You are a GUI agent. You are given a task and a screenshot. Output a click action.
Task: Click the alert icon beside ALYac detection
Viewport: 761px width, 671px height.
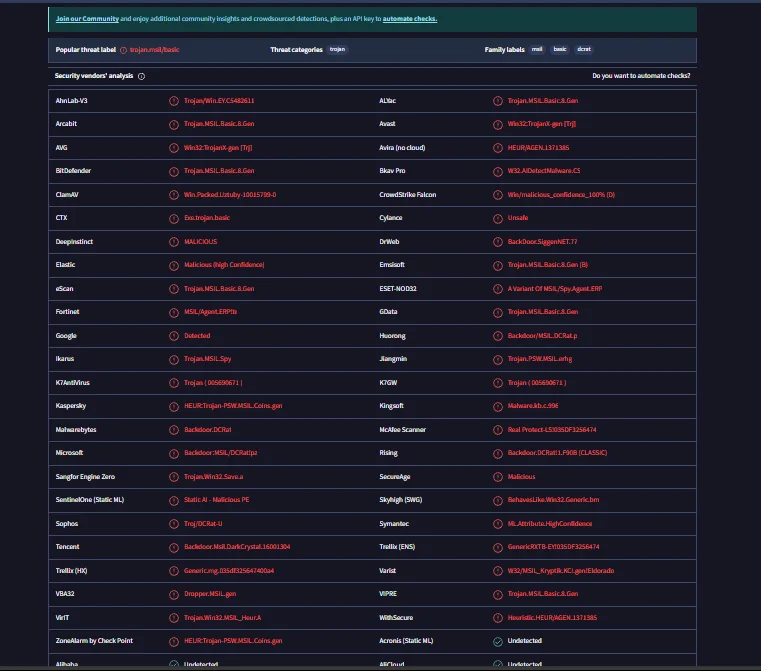(x=497, y=101)
